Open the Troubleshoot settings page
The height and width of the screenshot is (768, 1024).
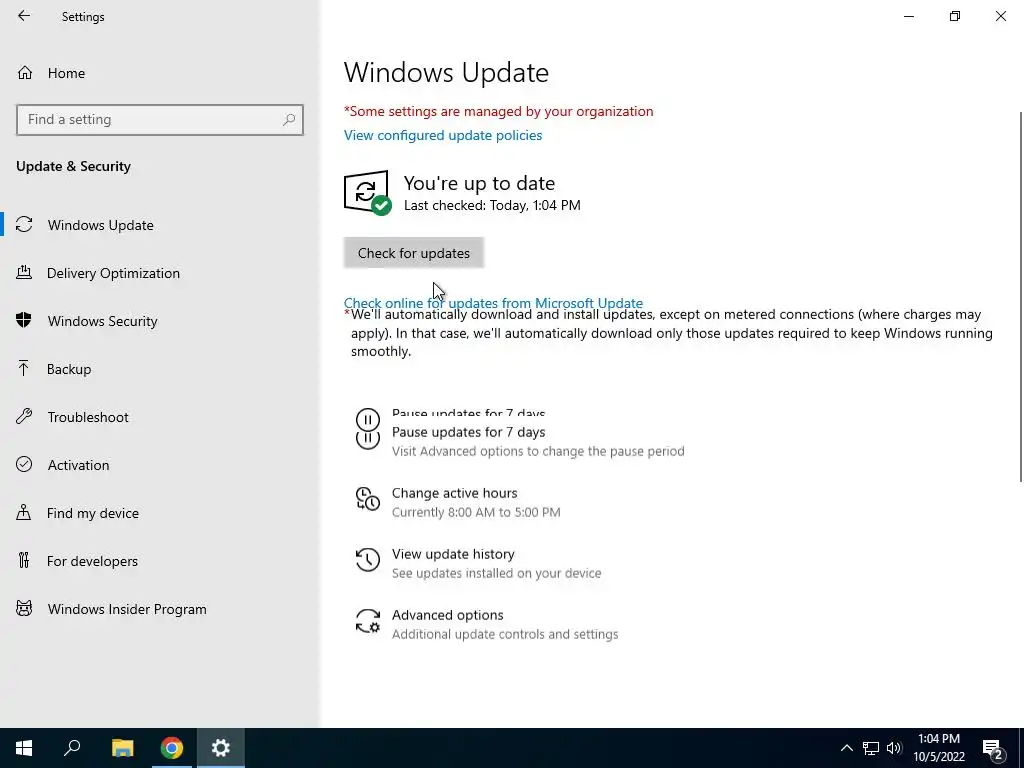coord(160,417)
